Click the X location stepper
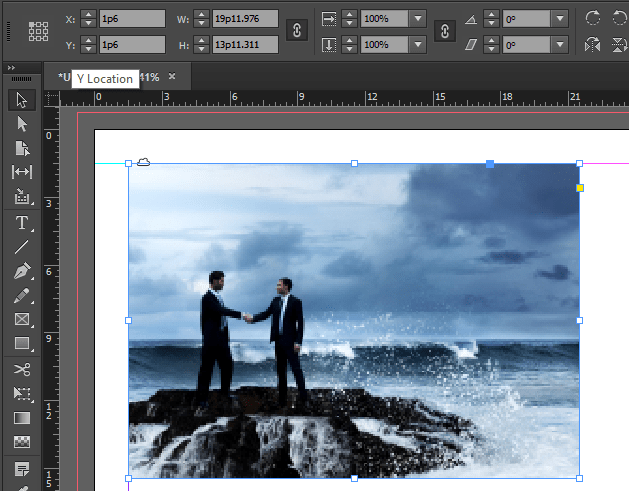629x491 pixels. point(88,18)
